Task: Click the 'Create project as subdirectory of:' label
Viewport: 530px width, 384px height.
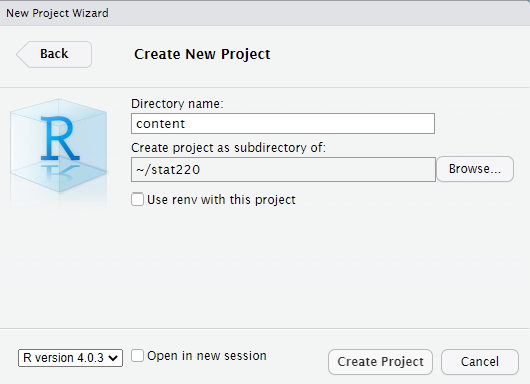Action: pyautogui.click(x=228, y=148)
